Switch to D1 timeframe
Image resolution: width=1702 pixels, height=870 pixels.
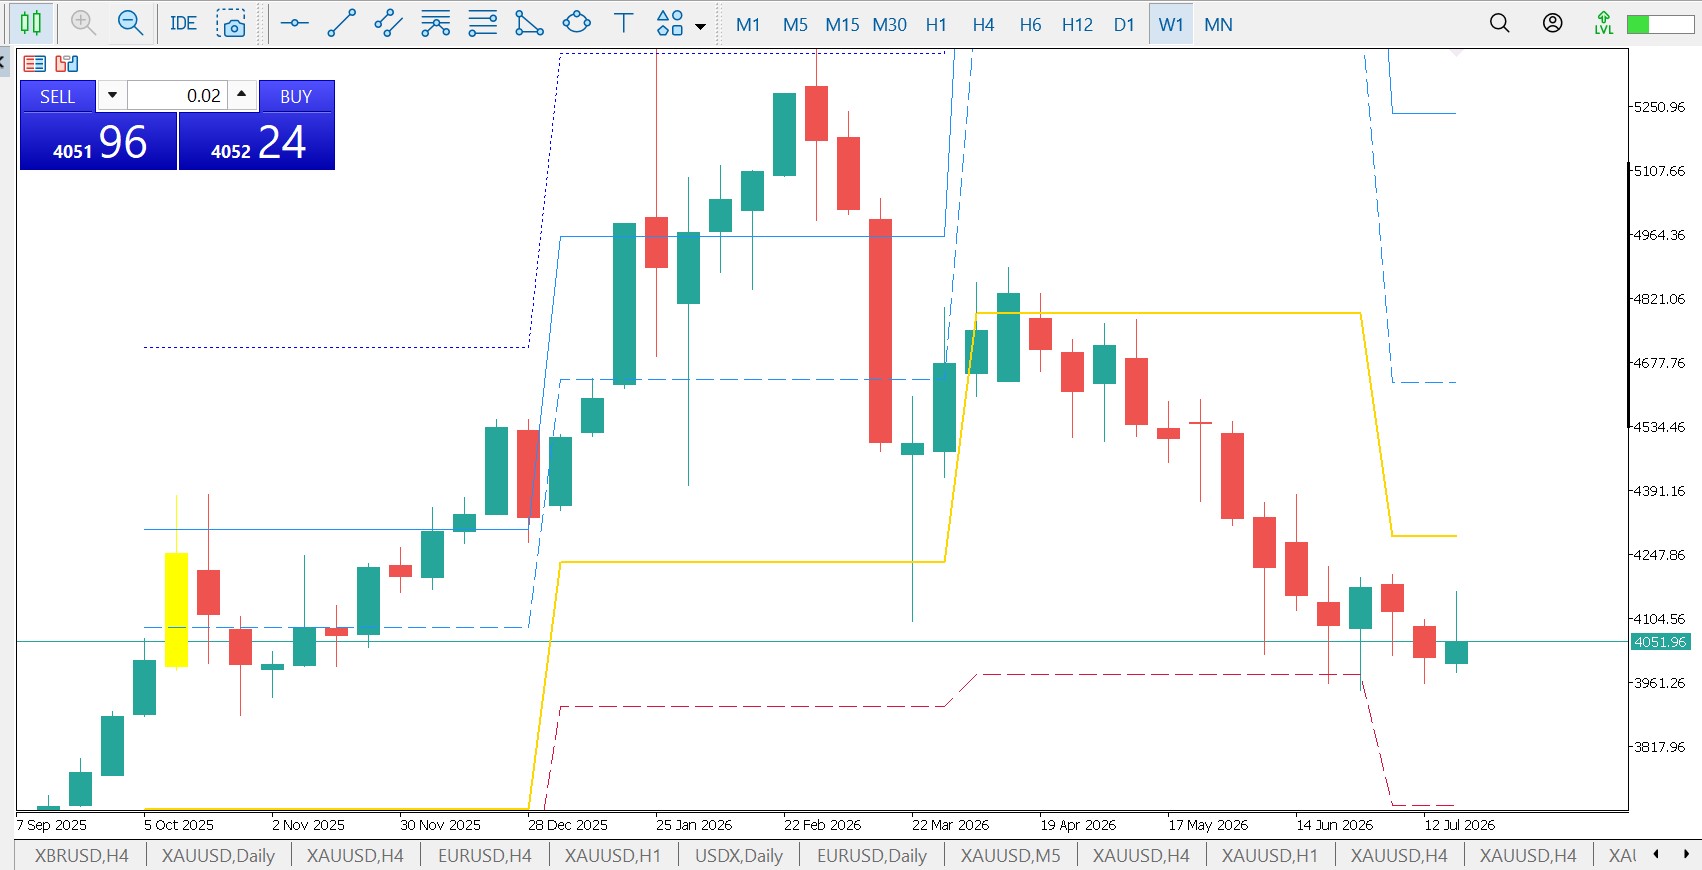click(x=1124, y=25)
